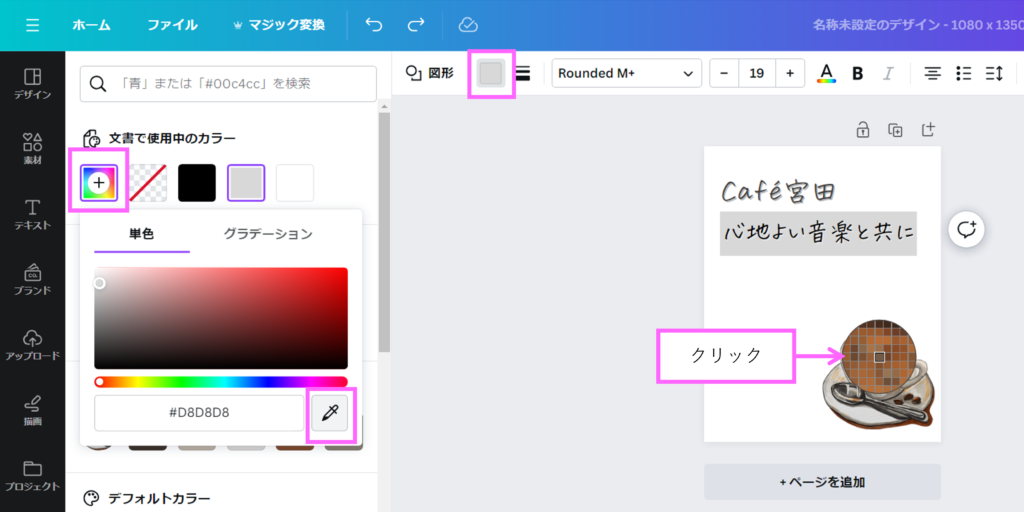Viewport: 1024px width, 512px height.
Task: Open the text alignment options
Action: click(932, 73)
